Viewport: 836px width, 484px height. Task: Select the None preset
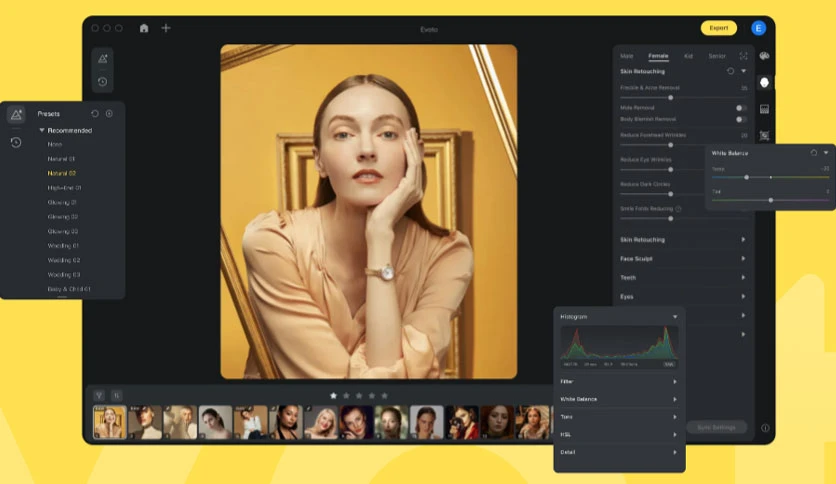55,144
